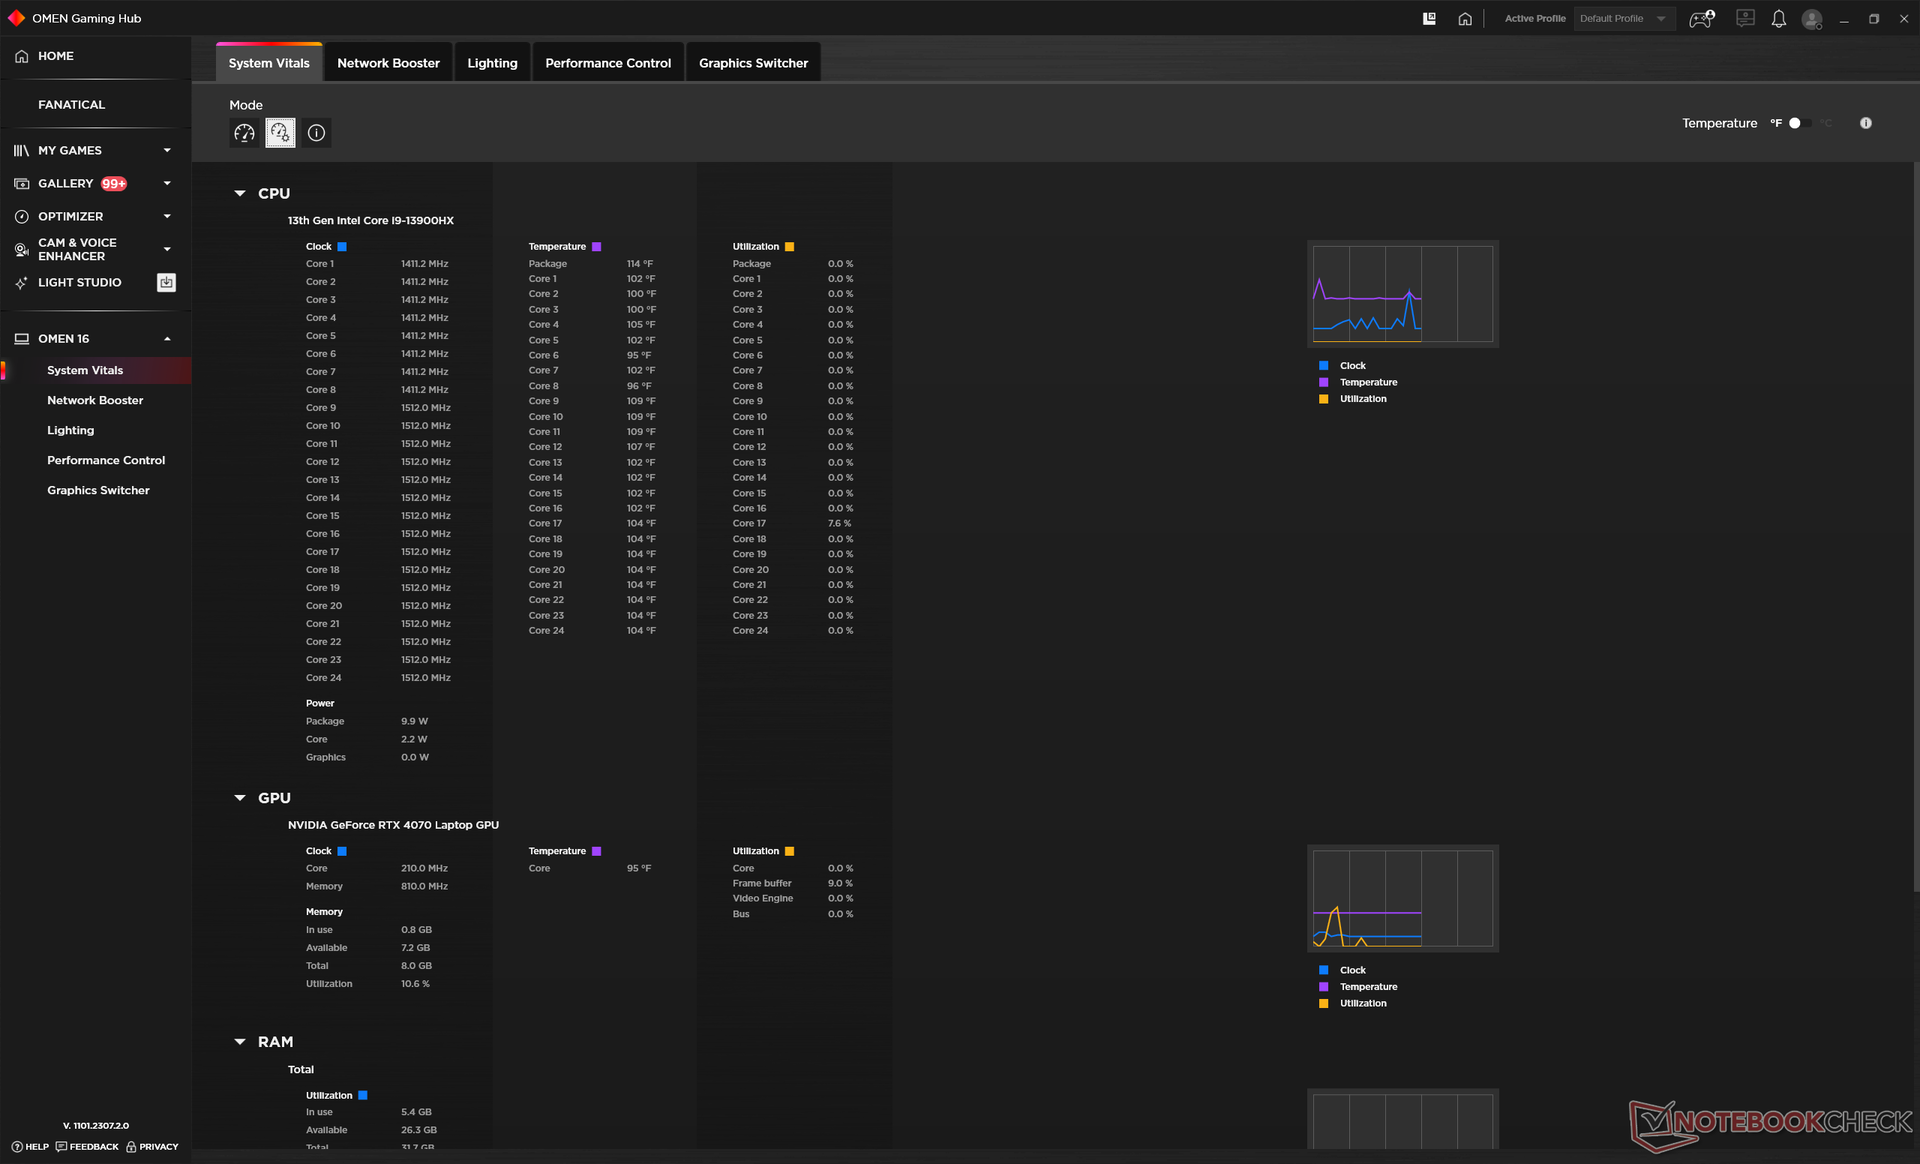The height and width of the screenshot is (1164, 1920).
Task: Collapse the GPU section
Action: click(x=240, y=798)
